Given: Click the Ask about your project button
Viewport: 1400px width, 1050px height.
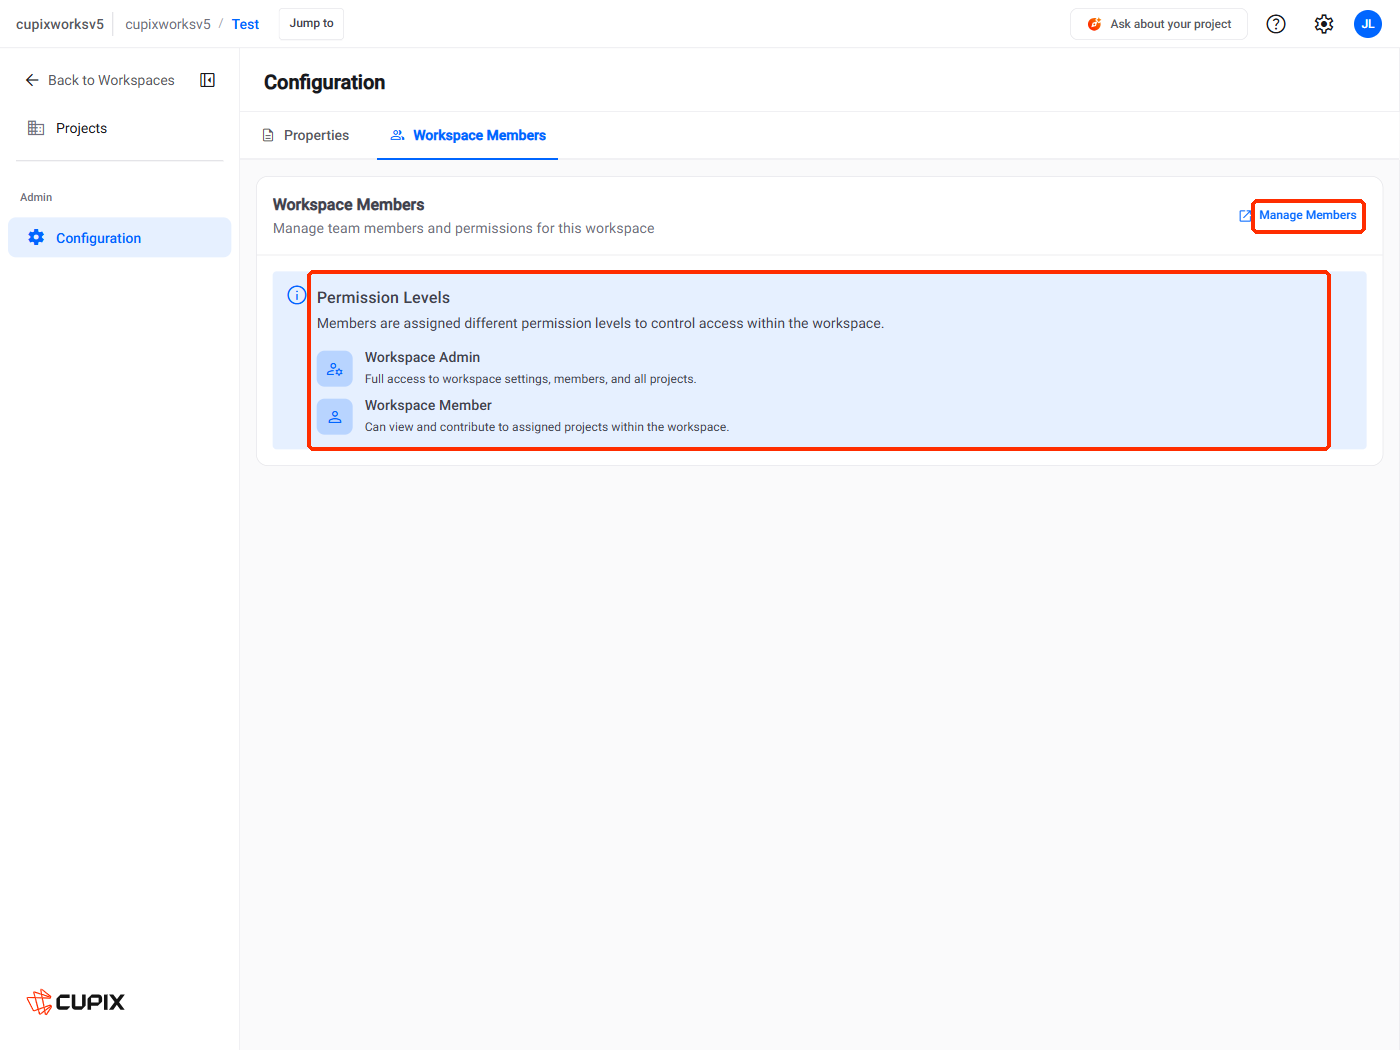Looking at the screenshot, I should pos(1159,24).
